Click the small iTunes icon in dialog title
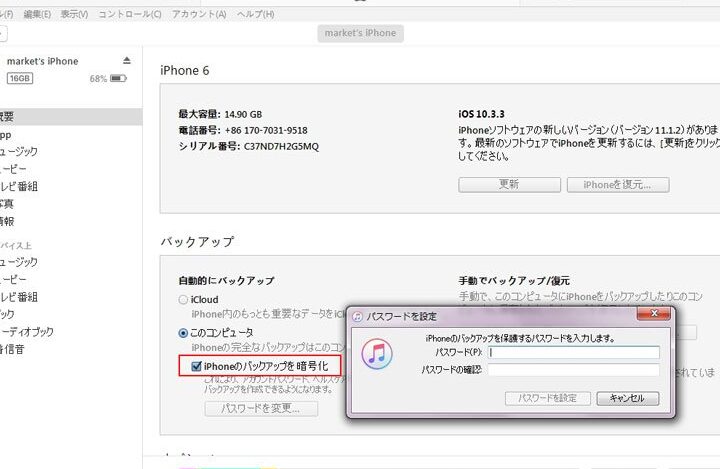720x469 pixels. coord(357,316)
